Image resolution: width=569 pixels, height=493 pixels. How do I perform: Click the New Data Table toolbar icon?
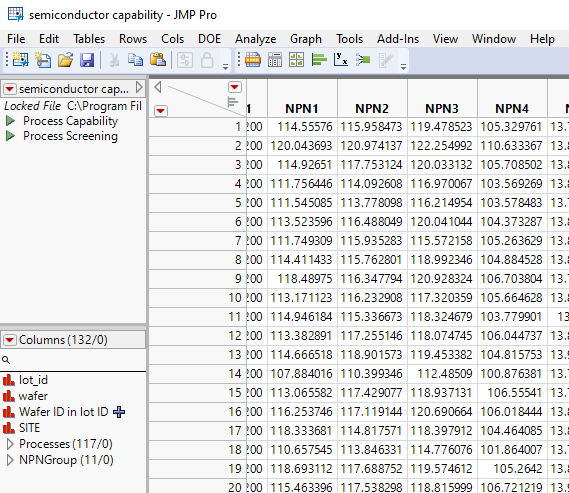(21, 59)
